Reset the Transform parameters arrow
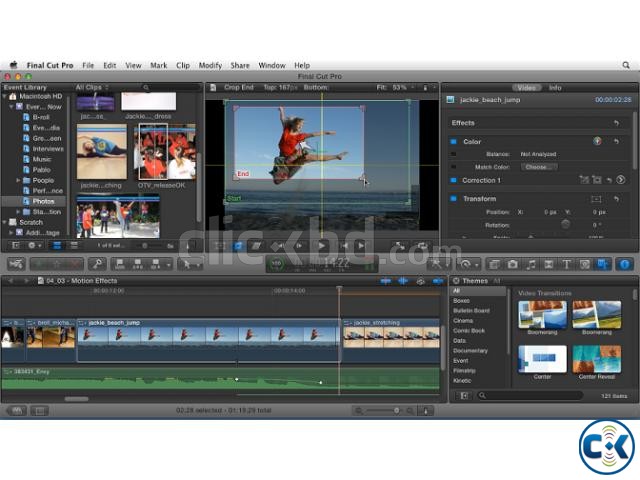This screenshot has width=640, height=480. (616, 199)
